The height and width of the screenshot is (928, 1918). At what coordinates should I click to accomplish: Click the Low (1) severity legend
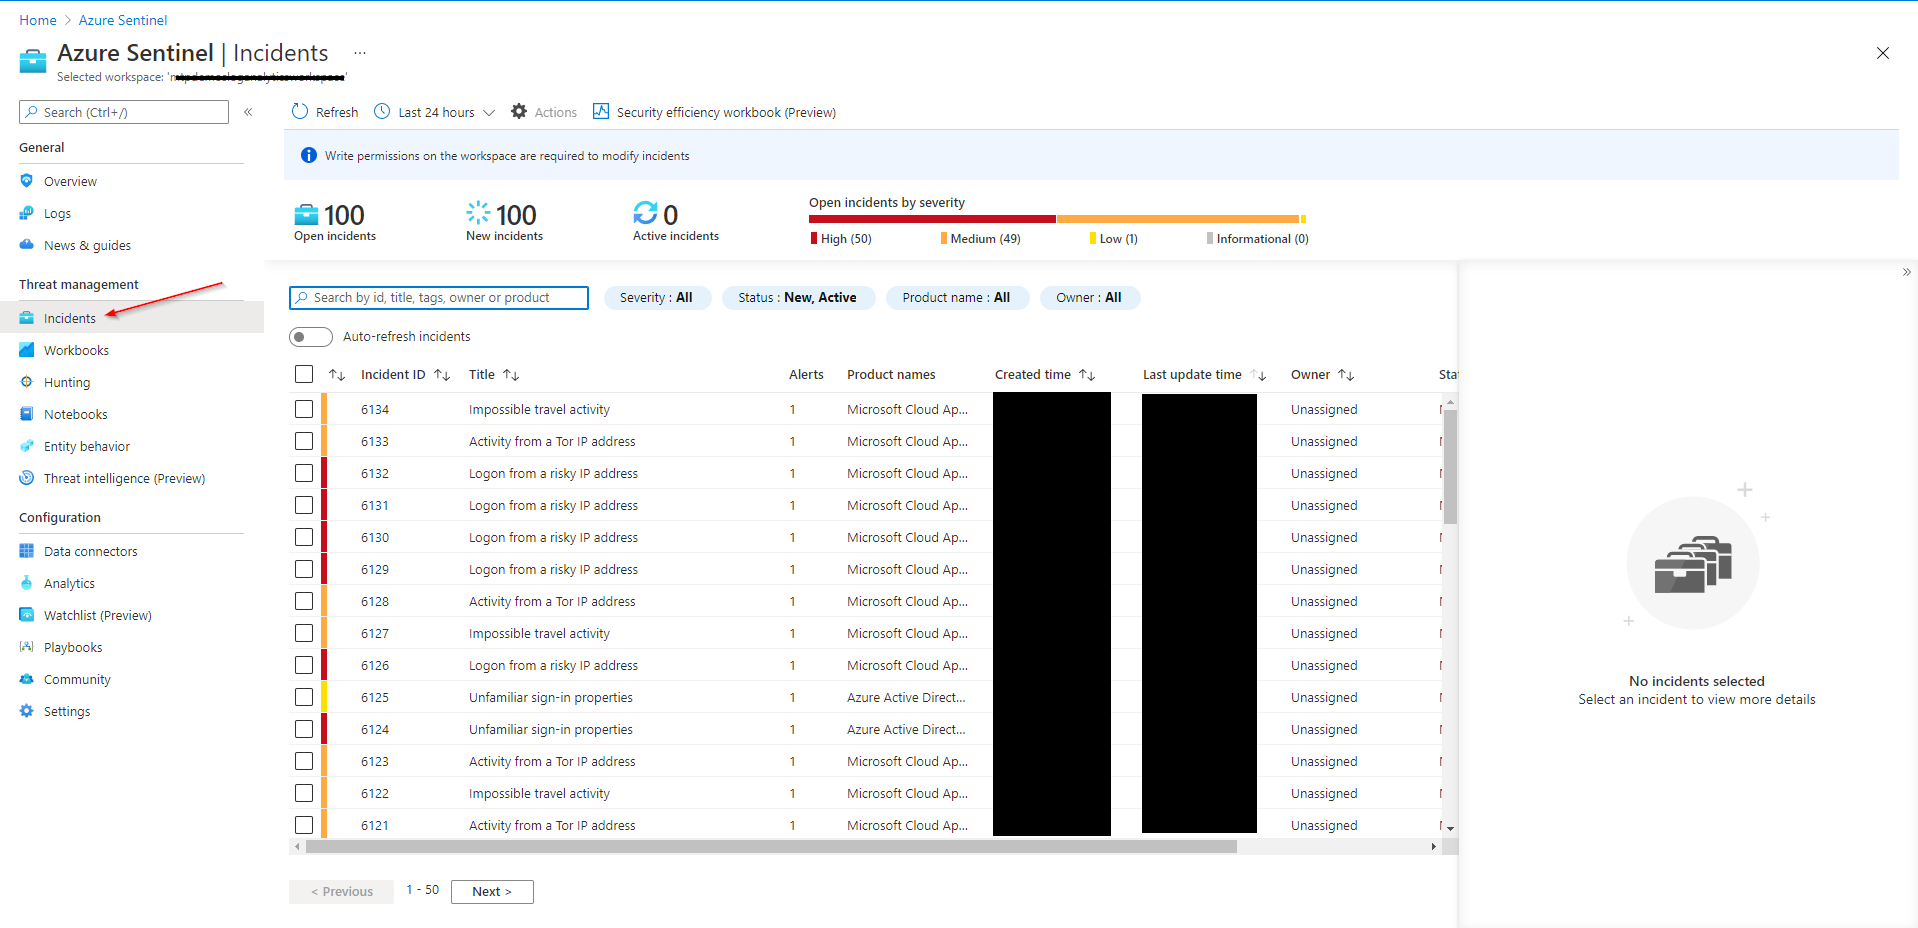[x=1114, y=239]
